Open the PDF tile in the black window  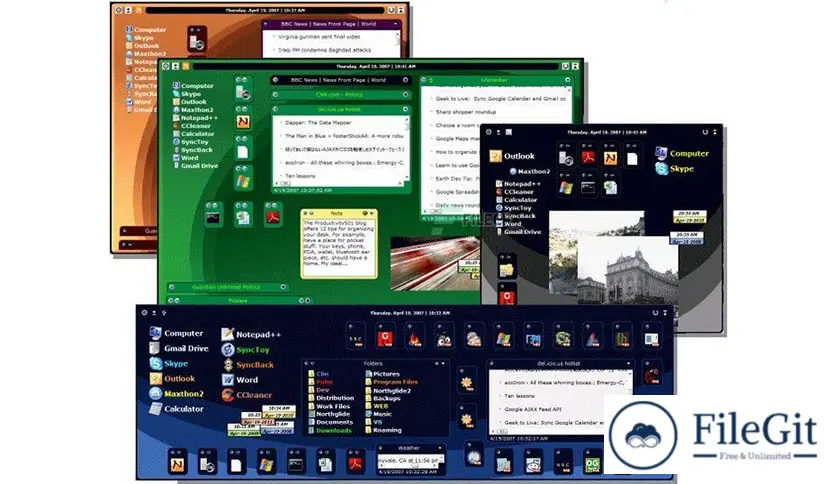click(x=588, y=156)
